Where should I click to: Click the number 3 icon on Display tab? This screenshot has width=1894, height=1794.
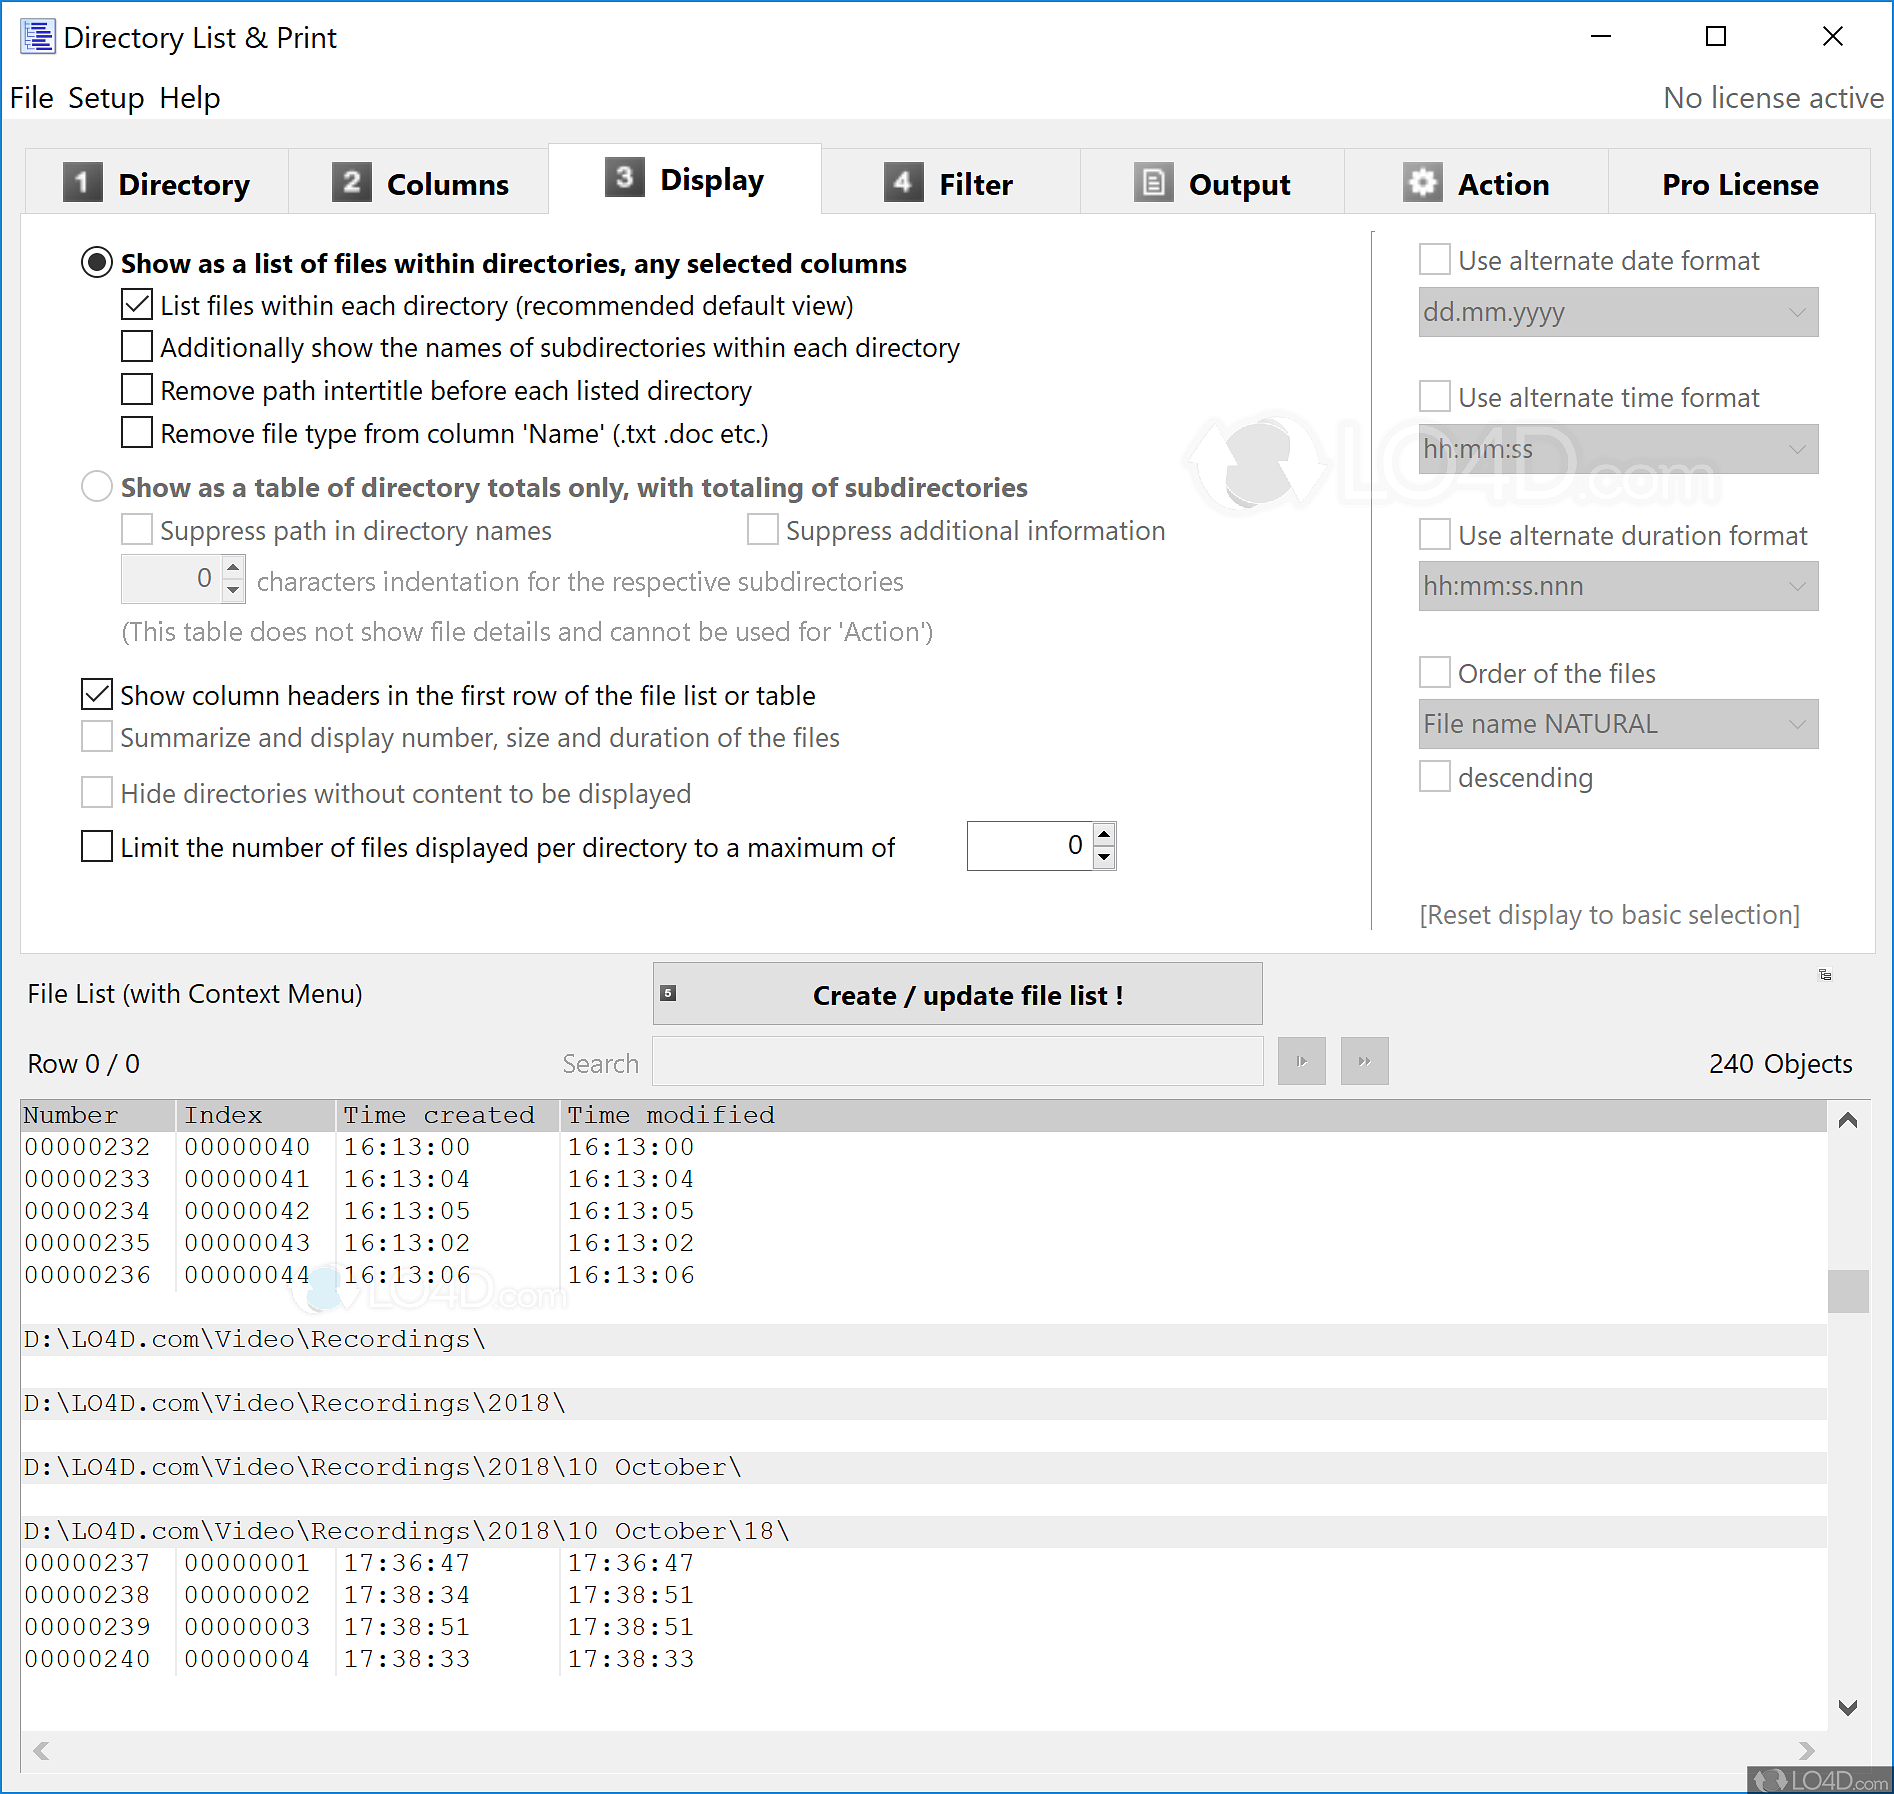[624, 178]
